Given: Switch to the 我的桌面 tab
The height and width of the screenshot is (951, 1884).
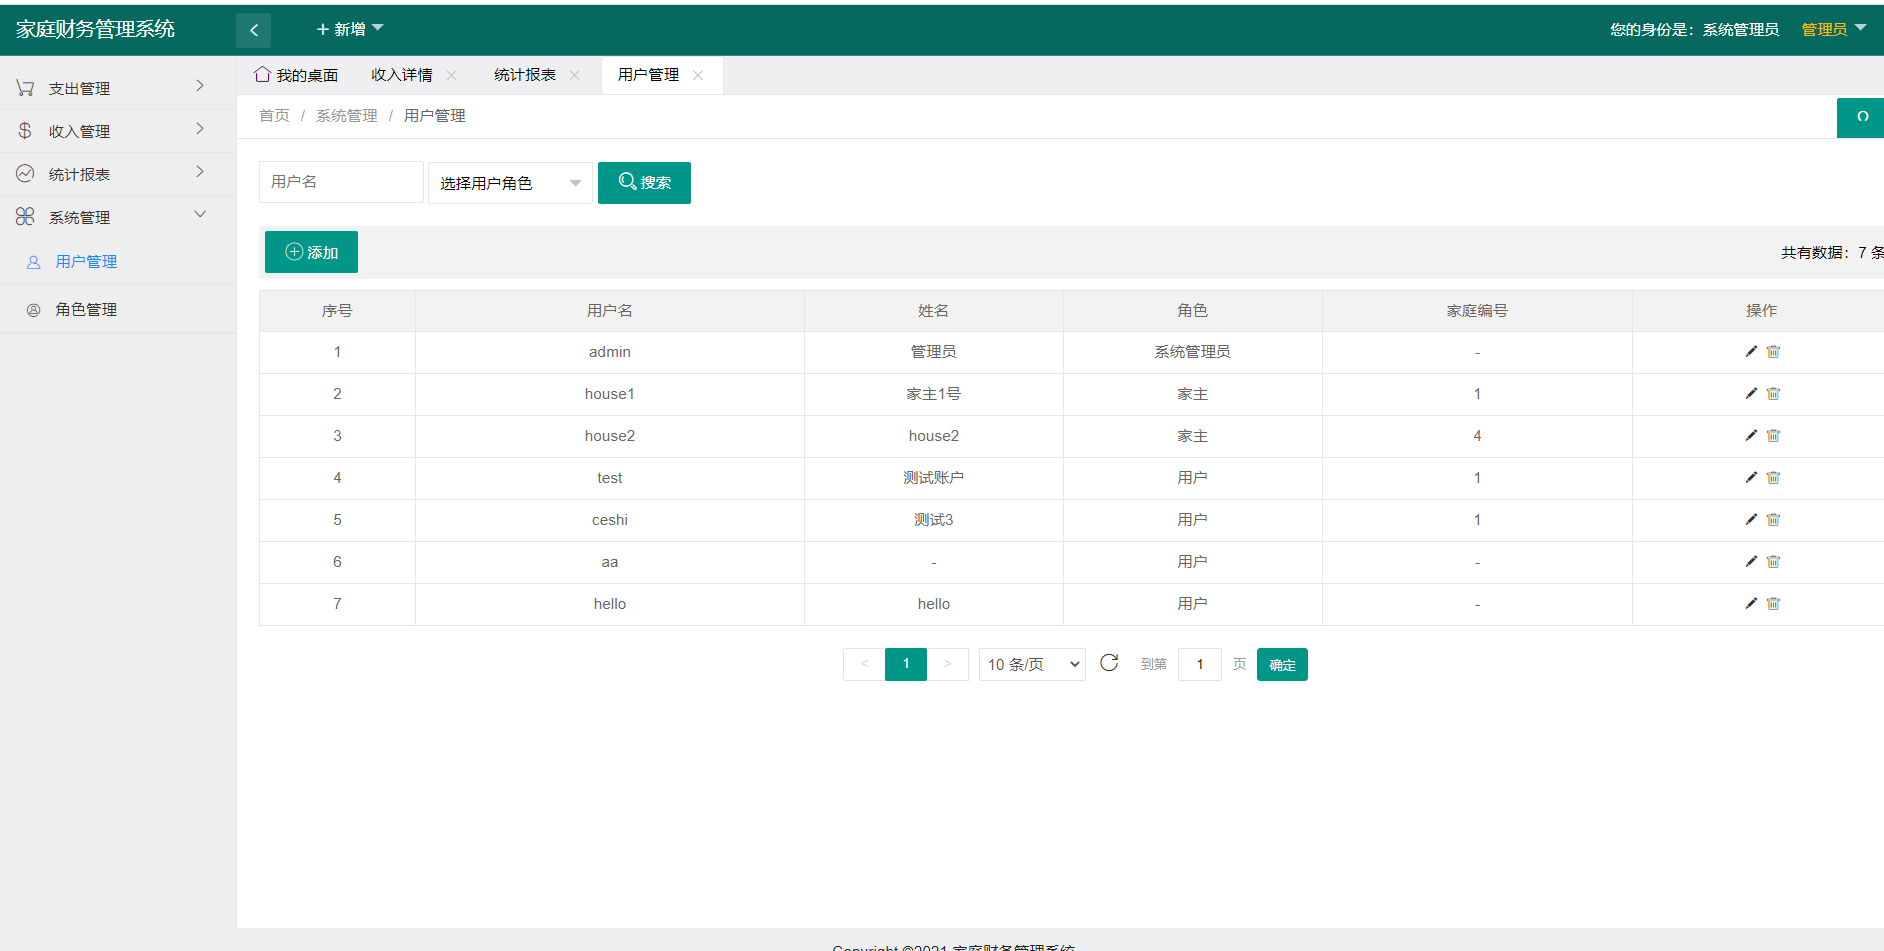Looking at the screenshot, I should pyautogui.click(x=296, y=75).
